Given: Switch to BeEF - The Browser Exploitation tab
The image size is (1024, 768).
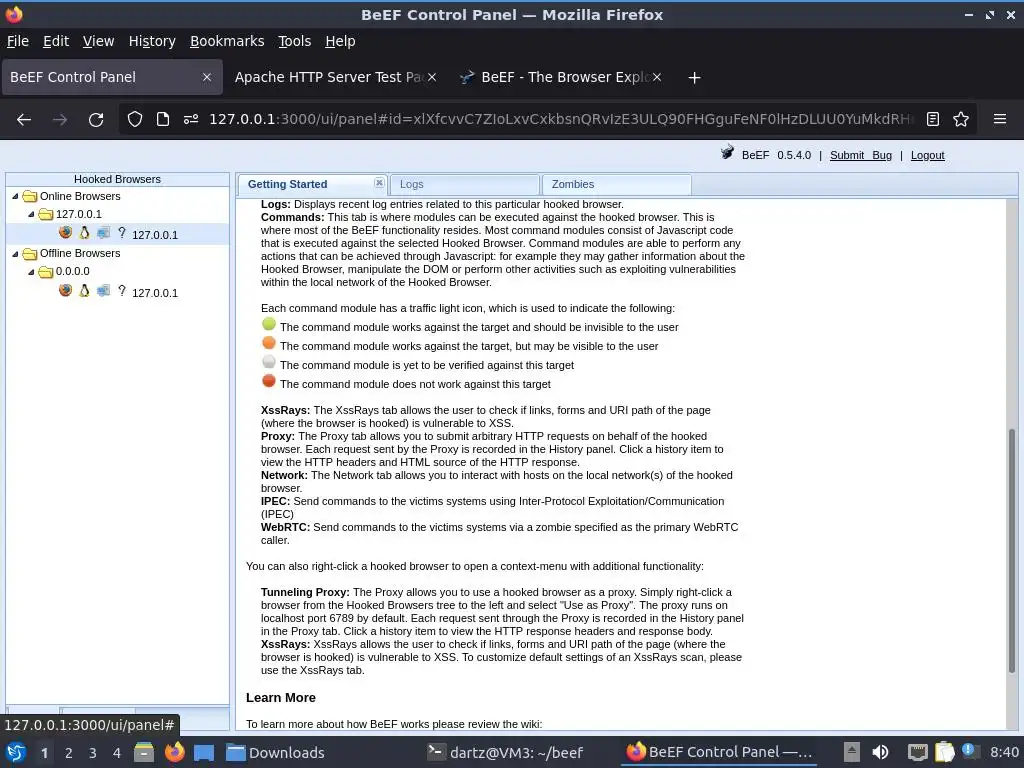Looking at the screenshot, I should point(564,77).
